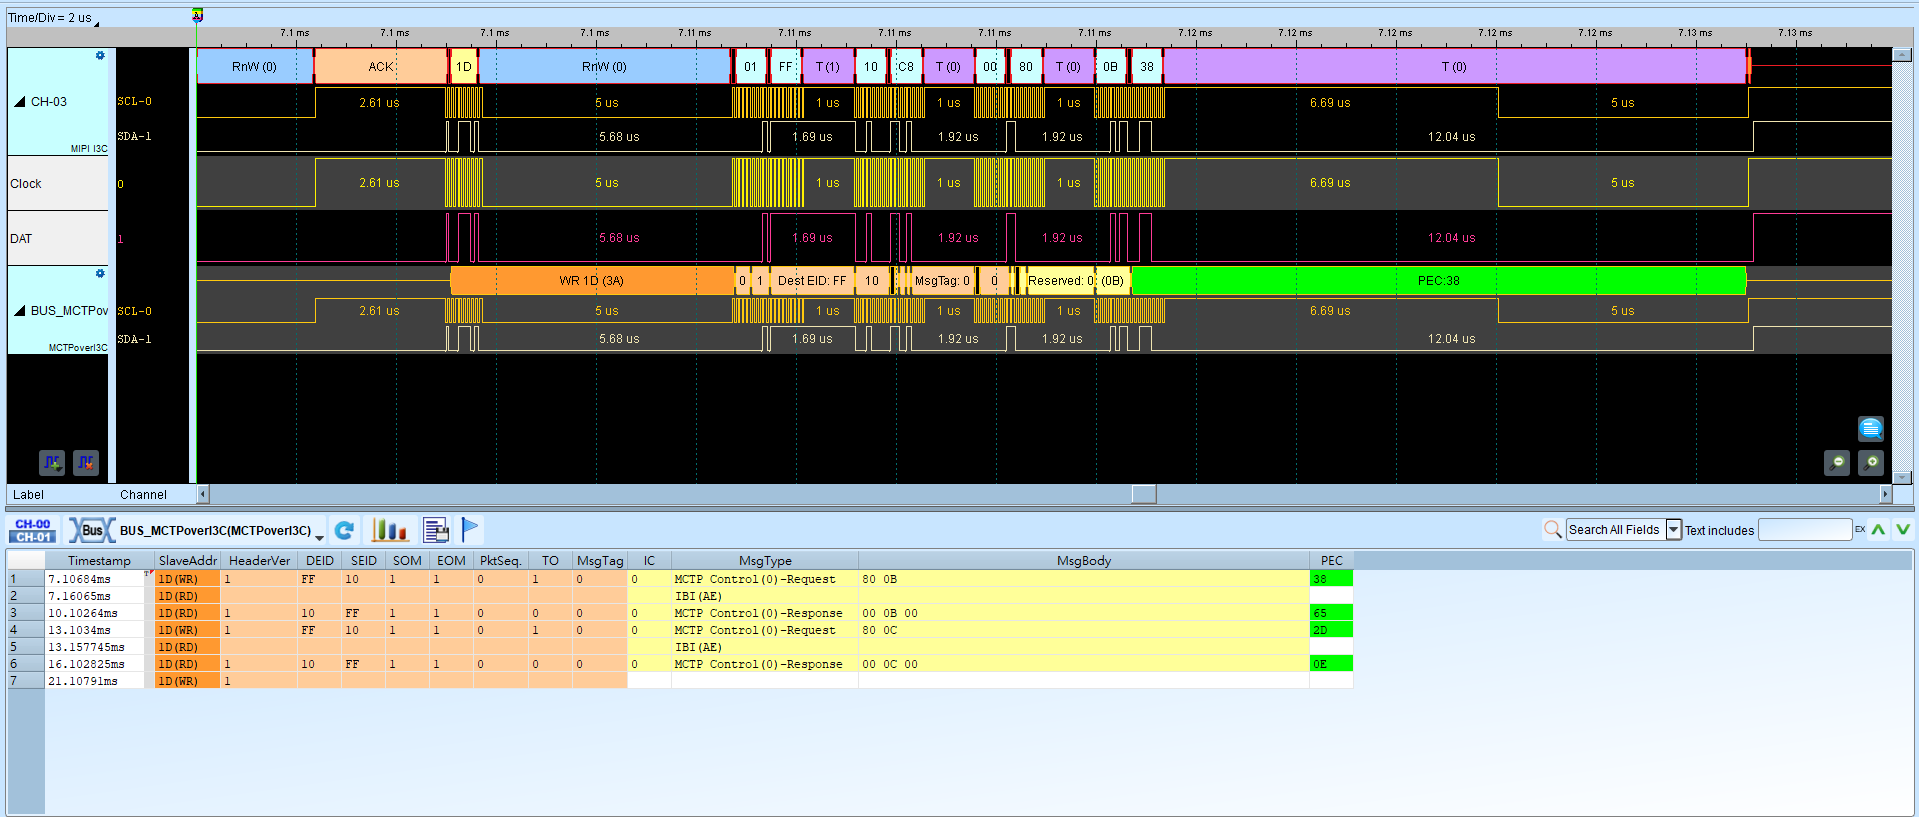Viewport: 1919px width, 817px height.
Task: Jump to next search result
Action: tap(1903, 530)
